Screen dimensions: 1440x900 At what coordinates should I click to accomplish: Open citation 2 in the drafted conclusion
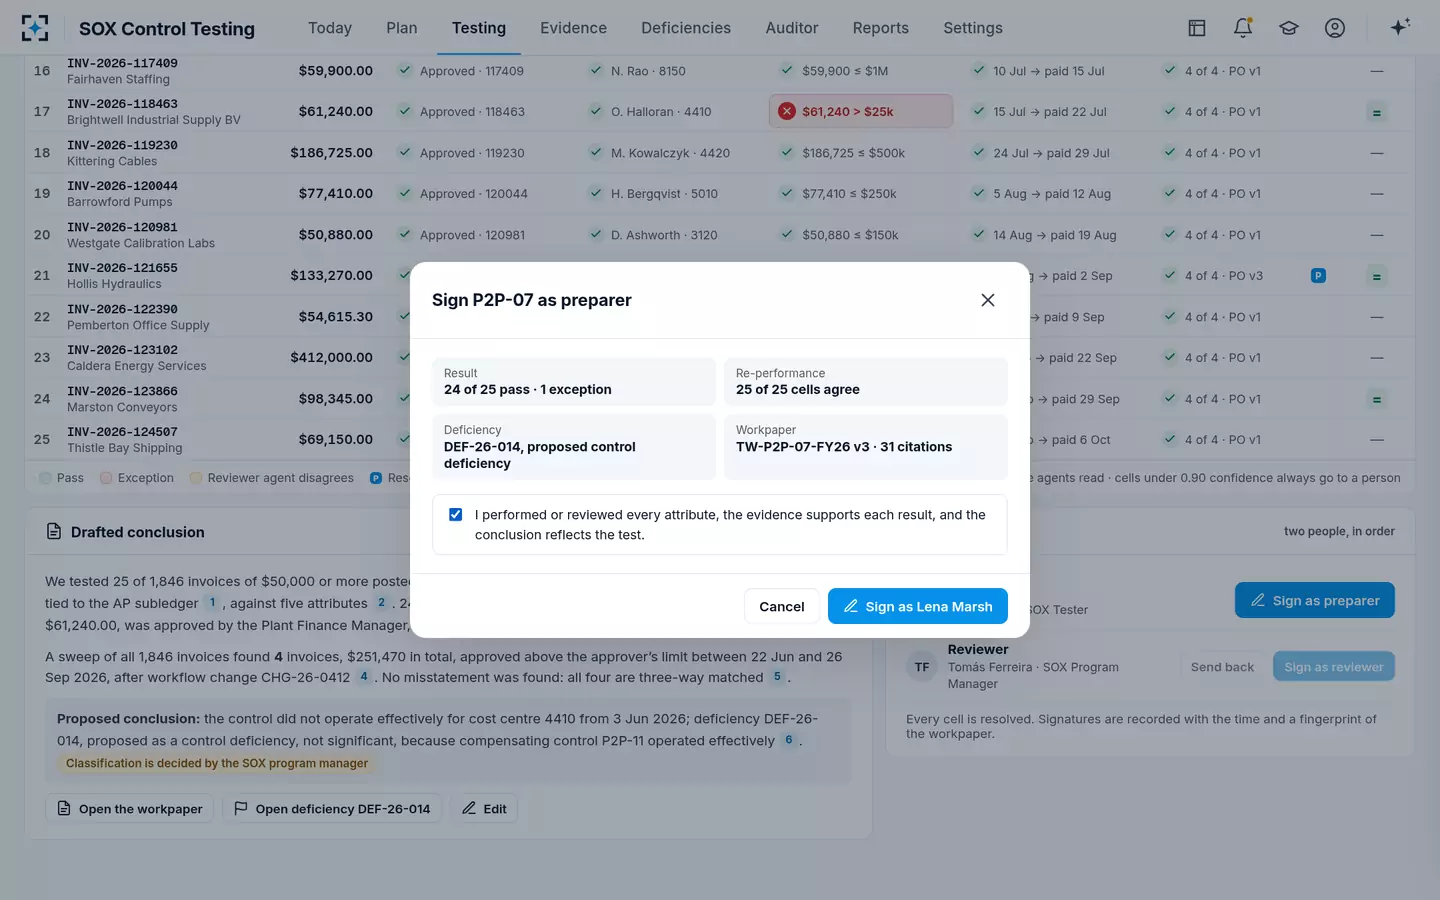[x=381, y=603]
